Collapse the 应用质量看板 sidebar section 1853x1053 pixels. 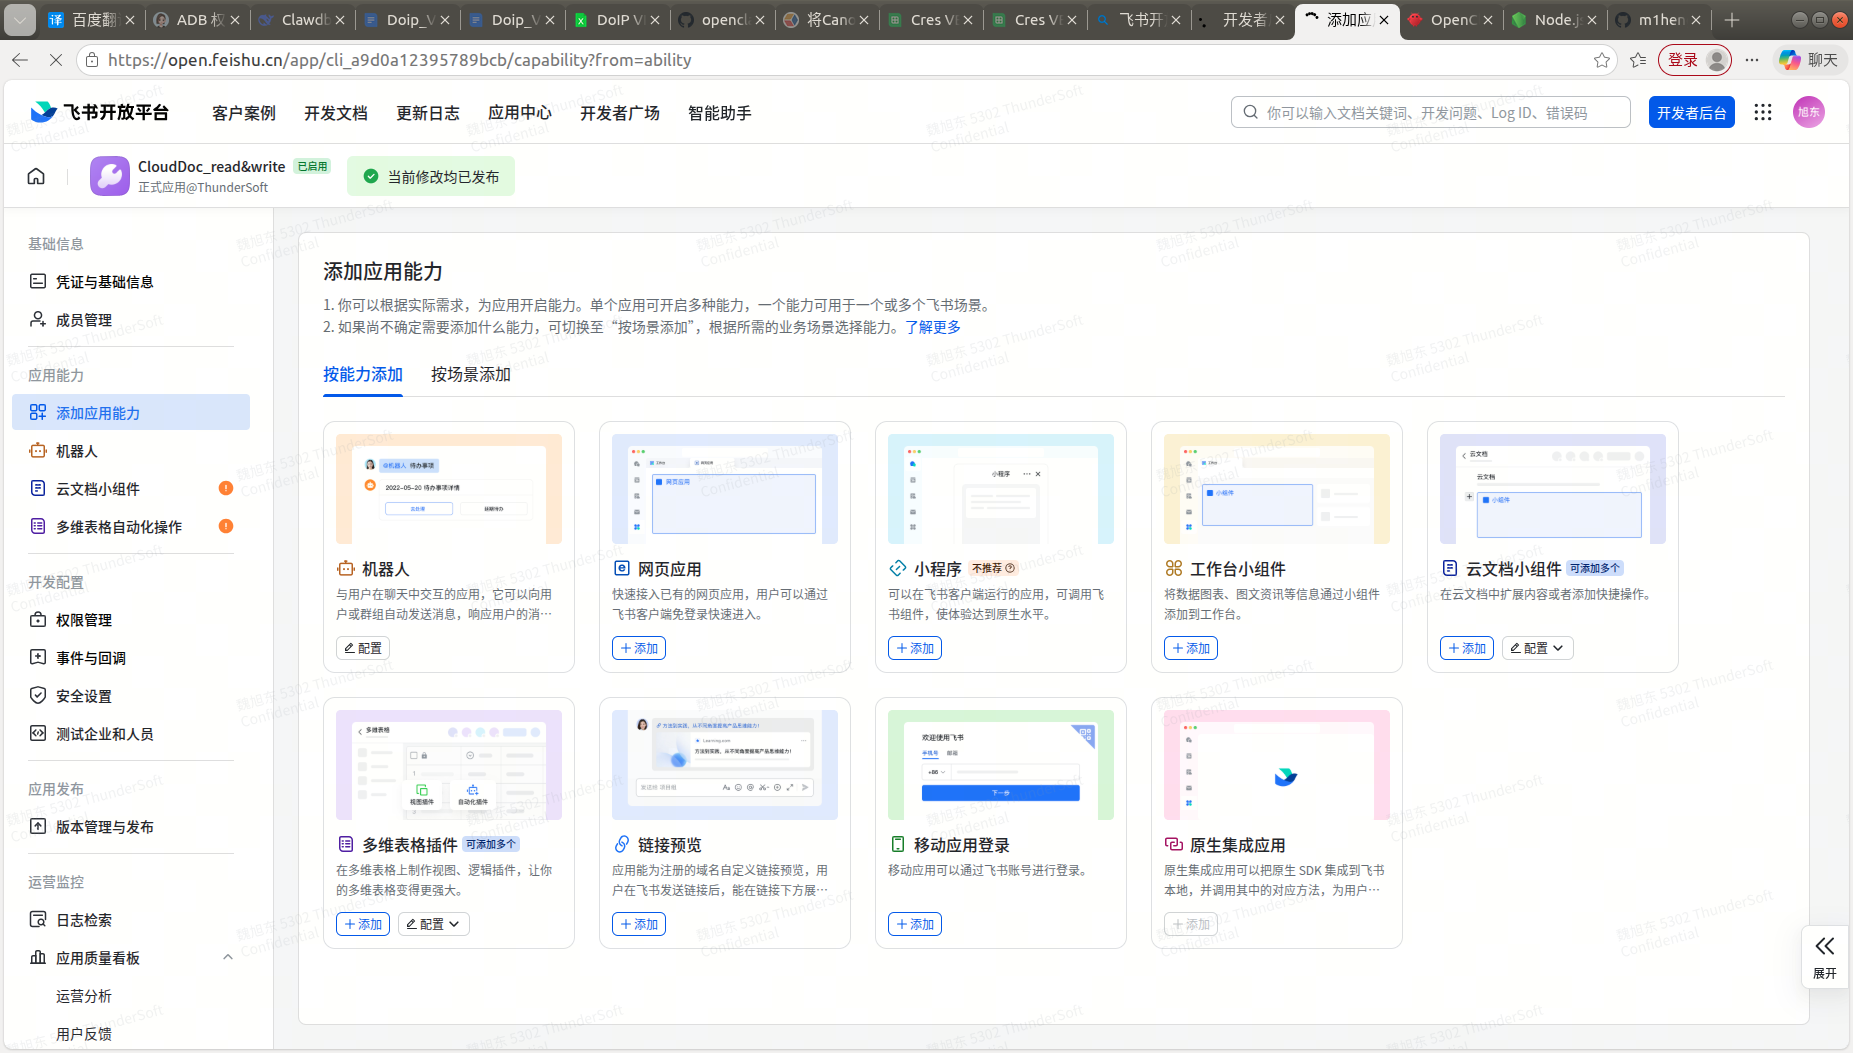[227, 957]
